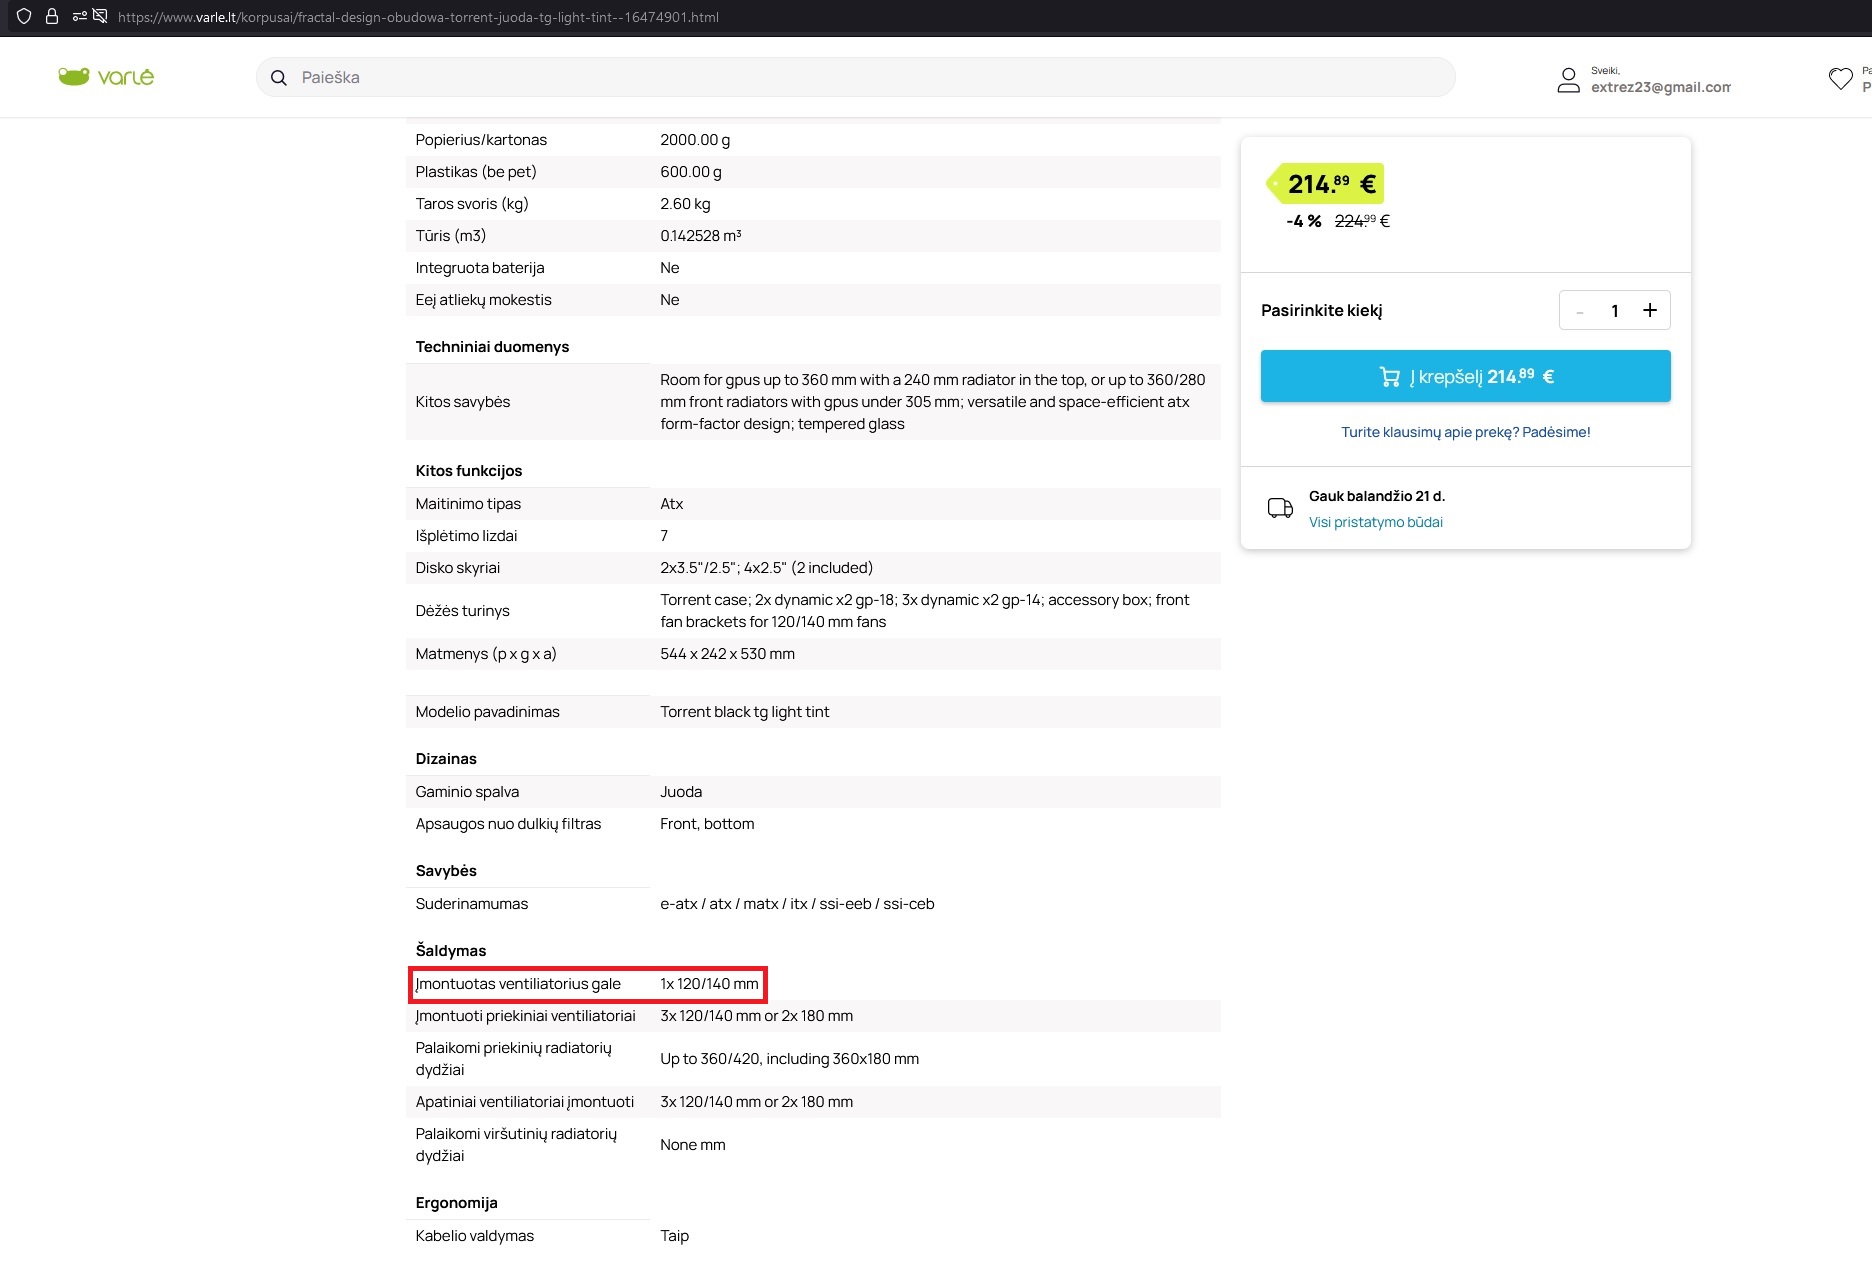The image size is (1872, 1266).
Task: Click the 214.89 € price tag
Action: 1326,184
